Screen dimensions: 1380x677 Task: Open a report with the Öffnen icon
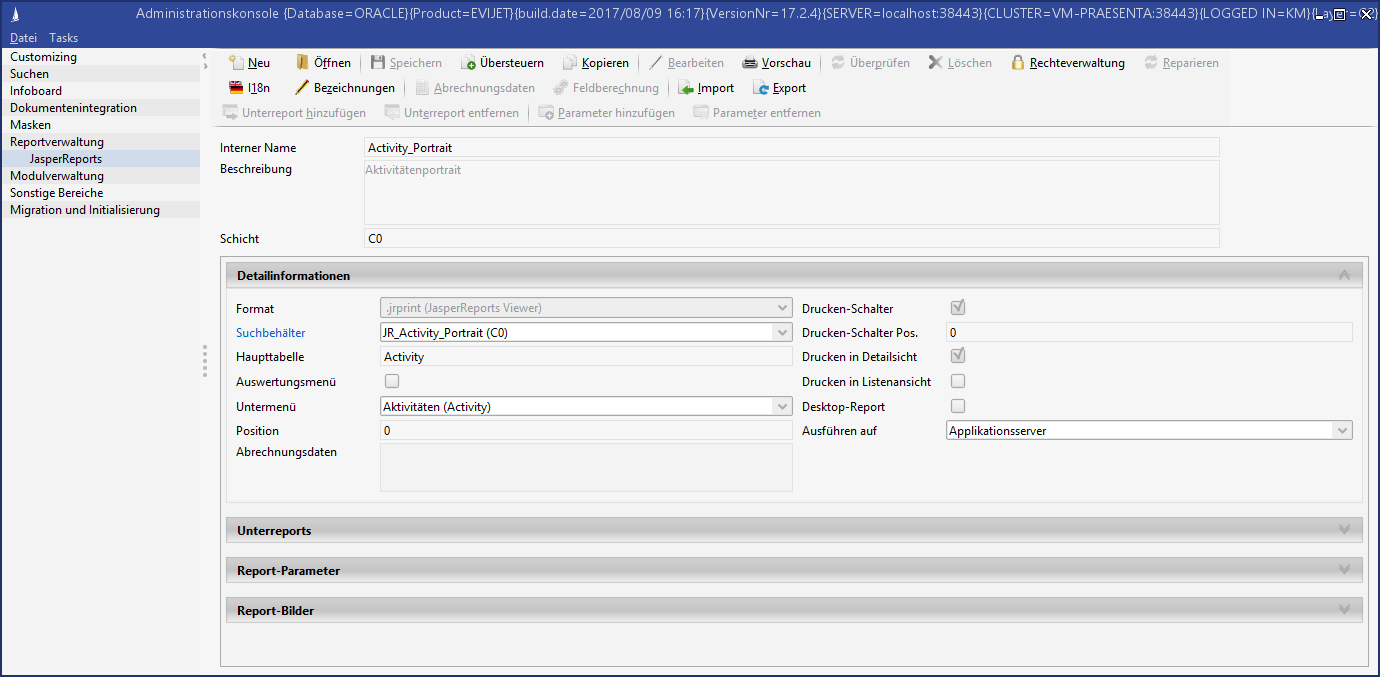pyautogui.click(x=303, y=63)
